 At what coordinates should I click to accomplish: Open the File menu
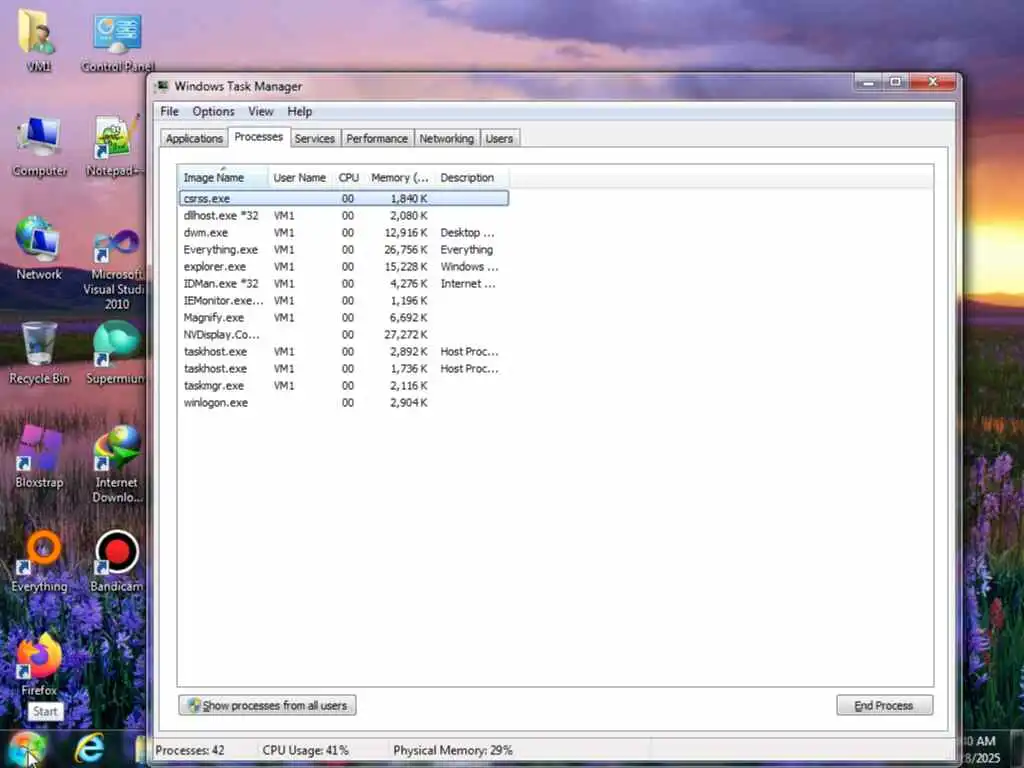[x=169, y=112]
